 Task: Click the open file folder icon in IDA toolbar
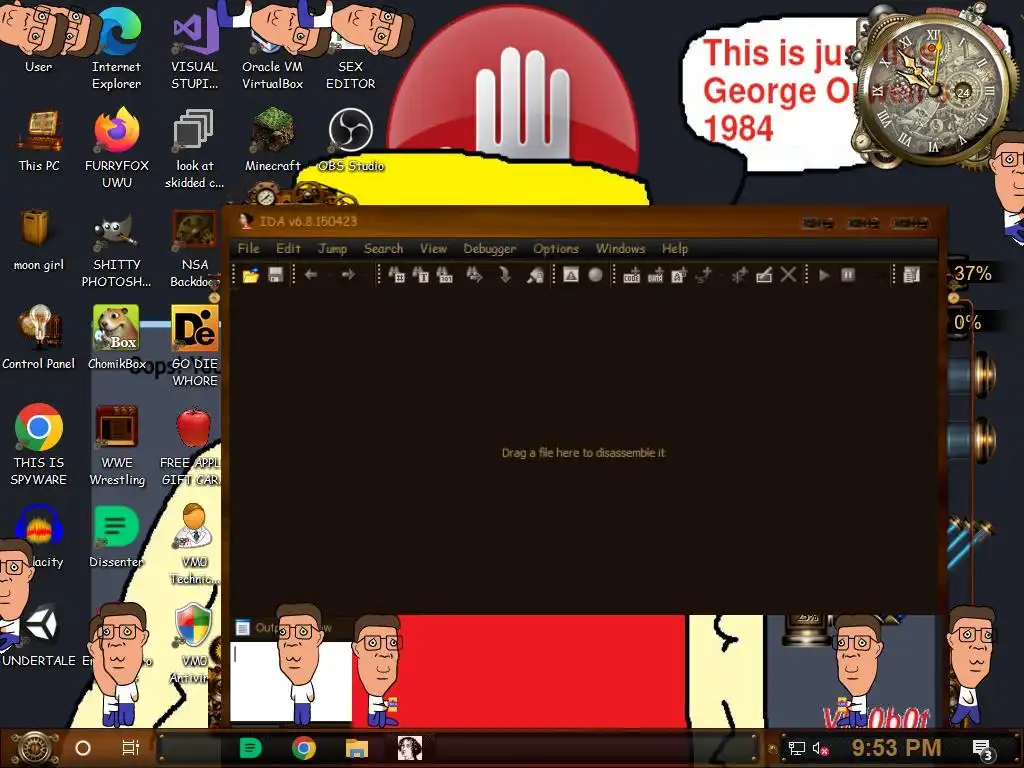(x=251, y=276)
